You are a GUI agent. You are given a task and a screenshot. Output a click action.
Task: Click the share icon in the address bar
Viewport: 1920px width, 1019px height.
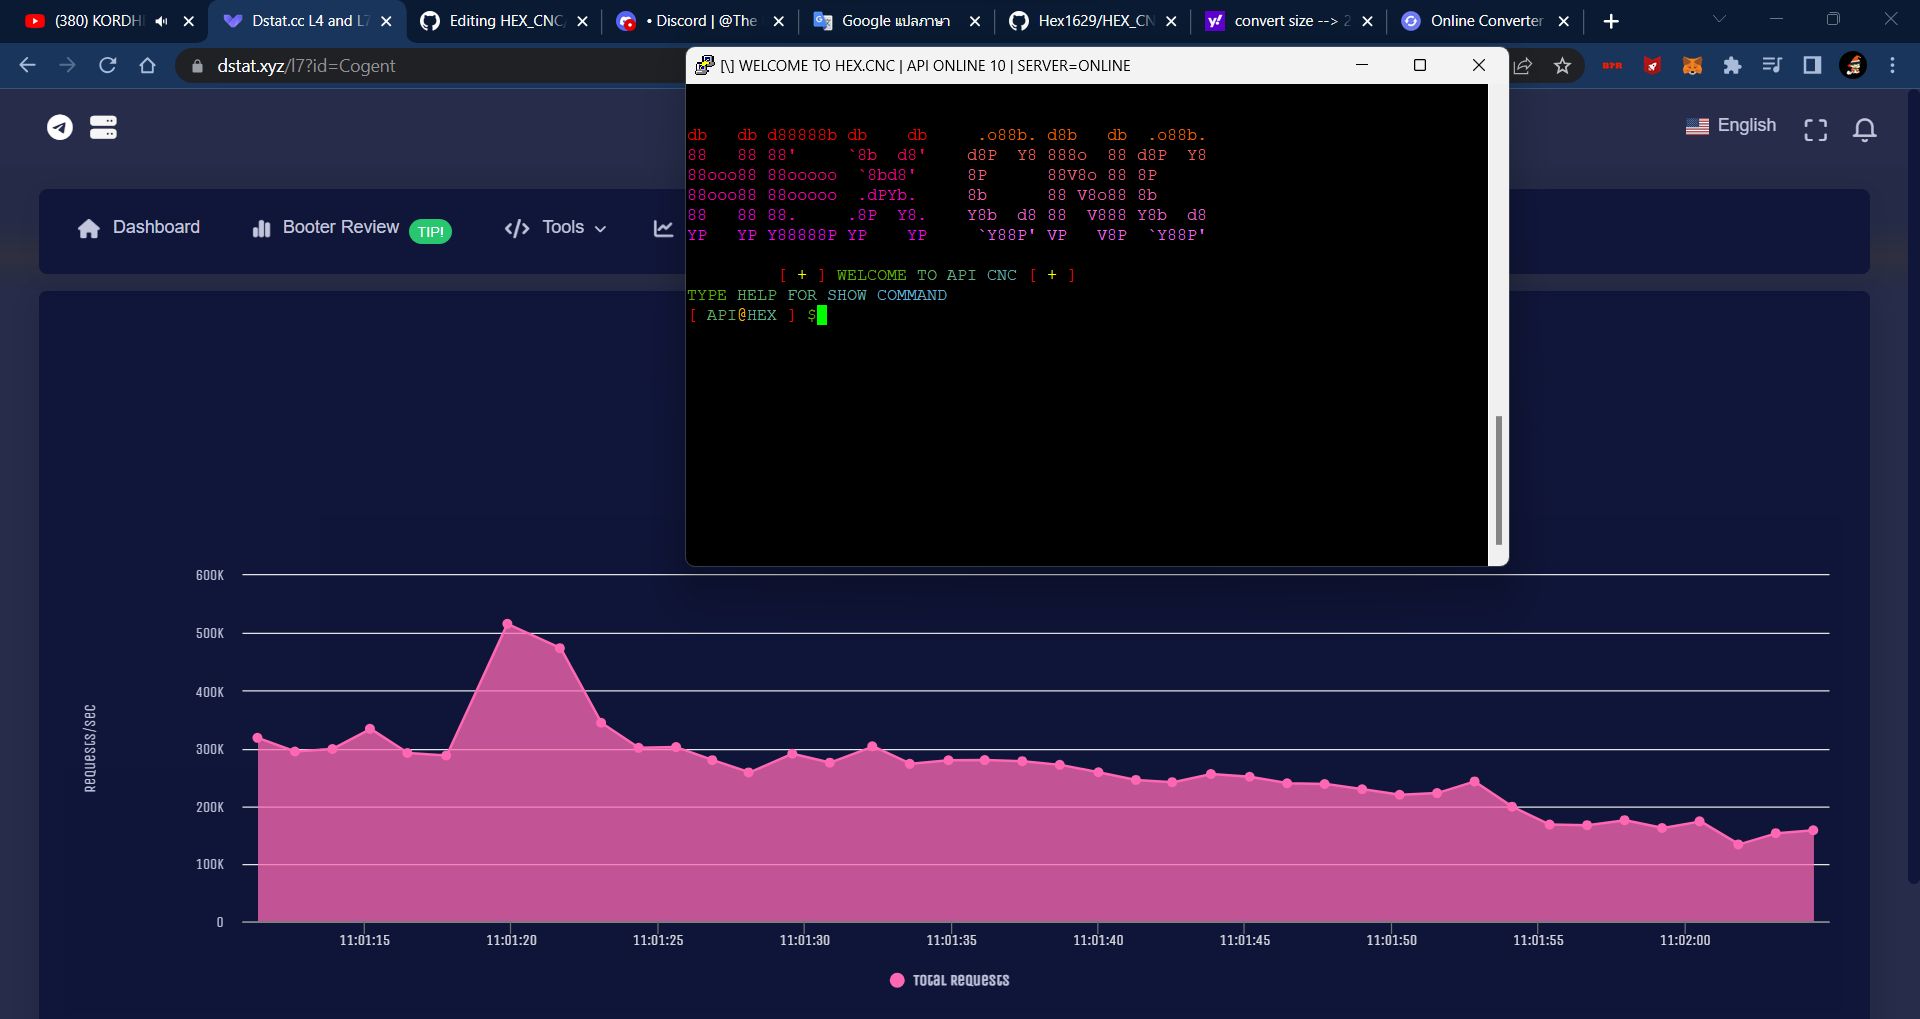(1523, 65)
